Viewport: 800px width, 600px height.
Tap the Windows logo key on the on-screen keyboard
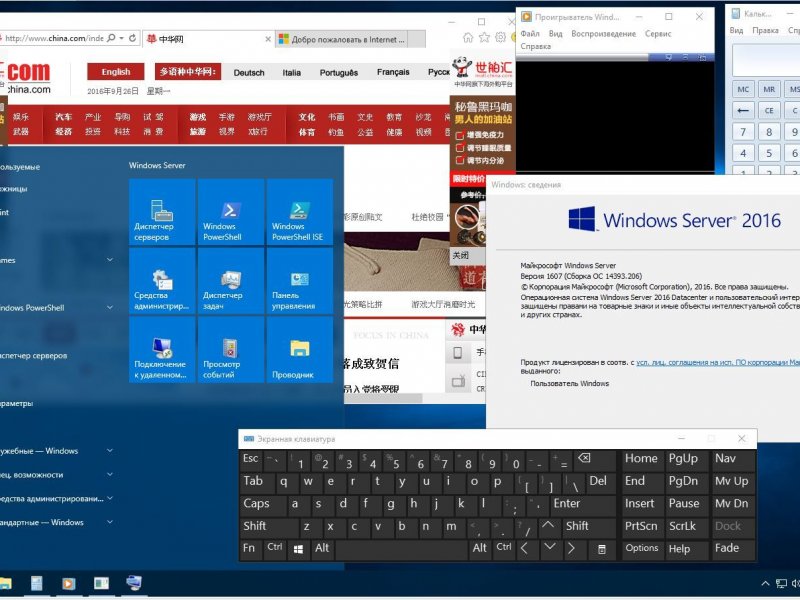point(298,548)
